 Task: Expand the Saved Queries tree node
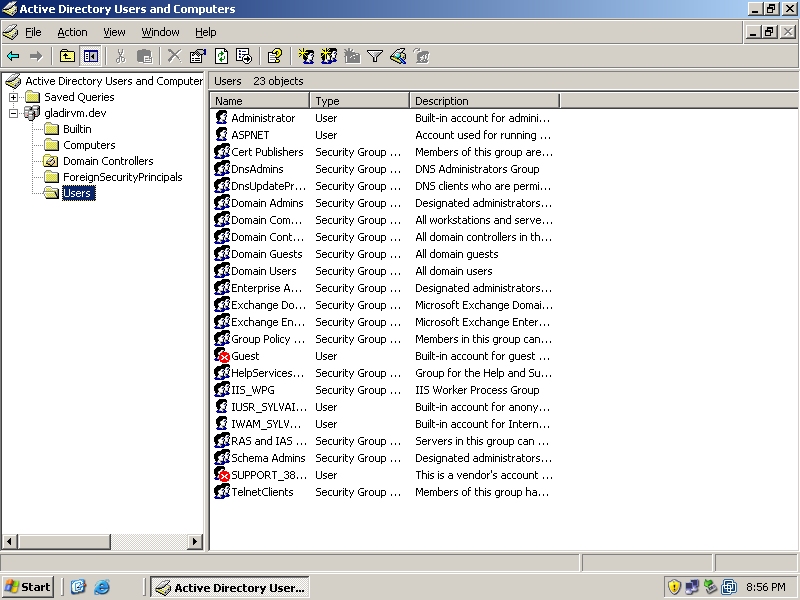pyautogui.click(x=14, y=97)
